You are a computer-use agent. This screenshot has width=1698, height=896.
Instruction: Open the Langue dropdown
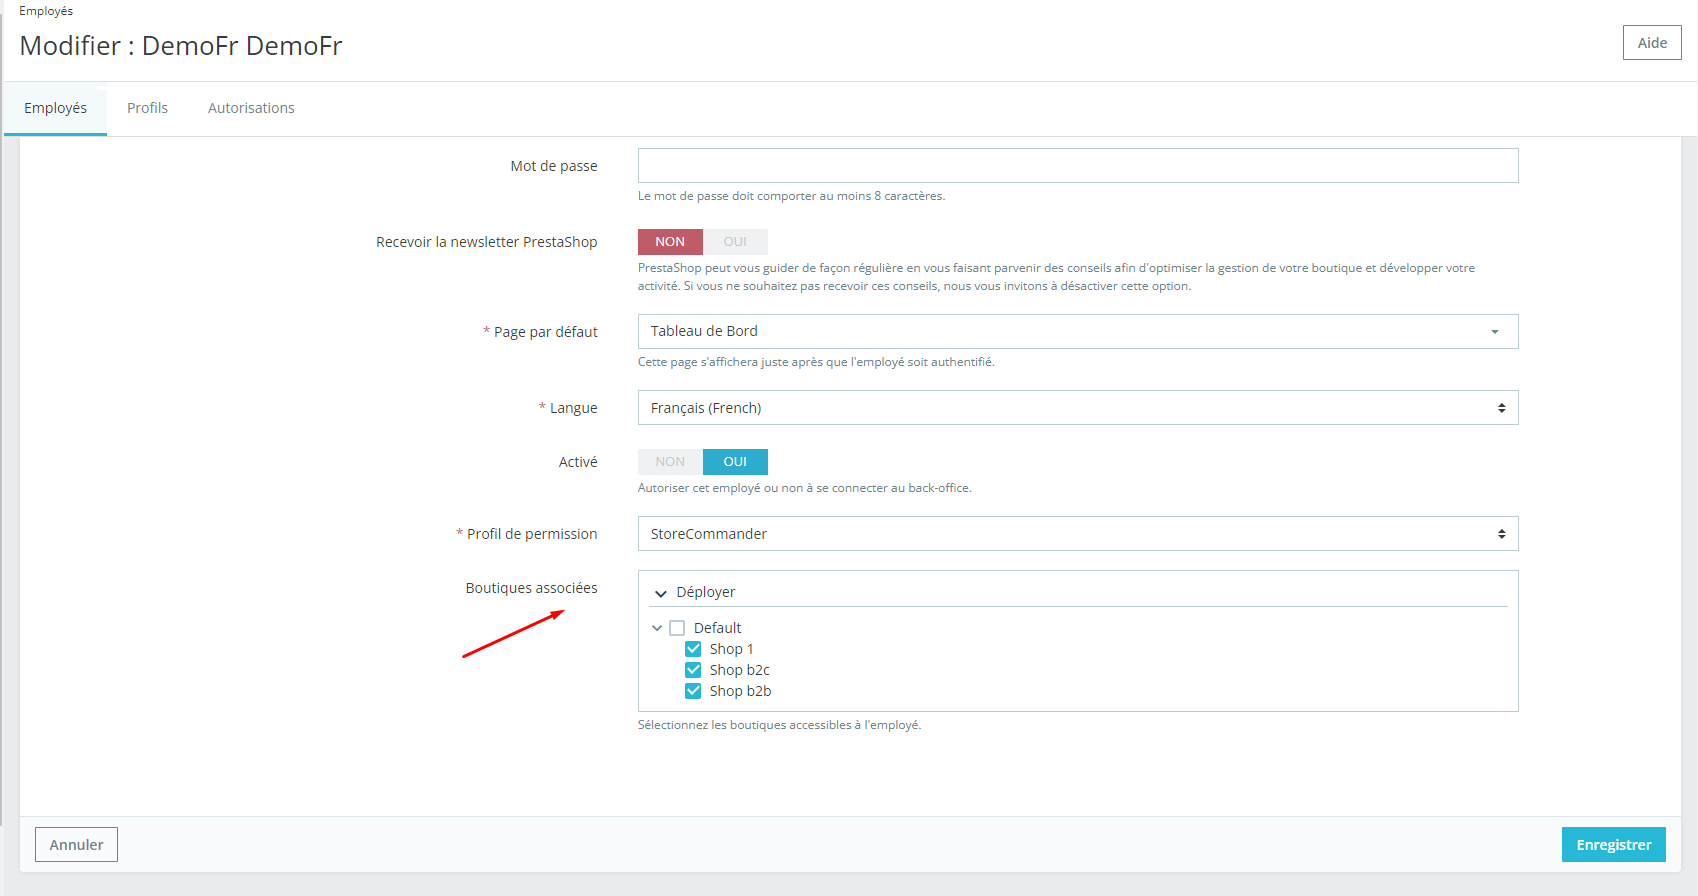(x=1077, y=408)
